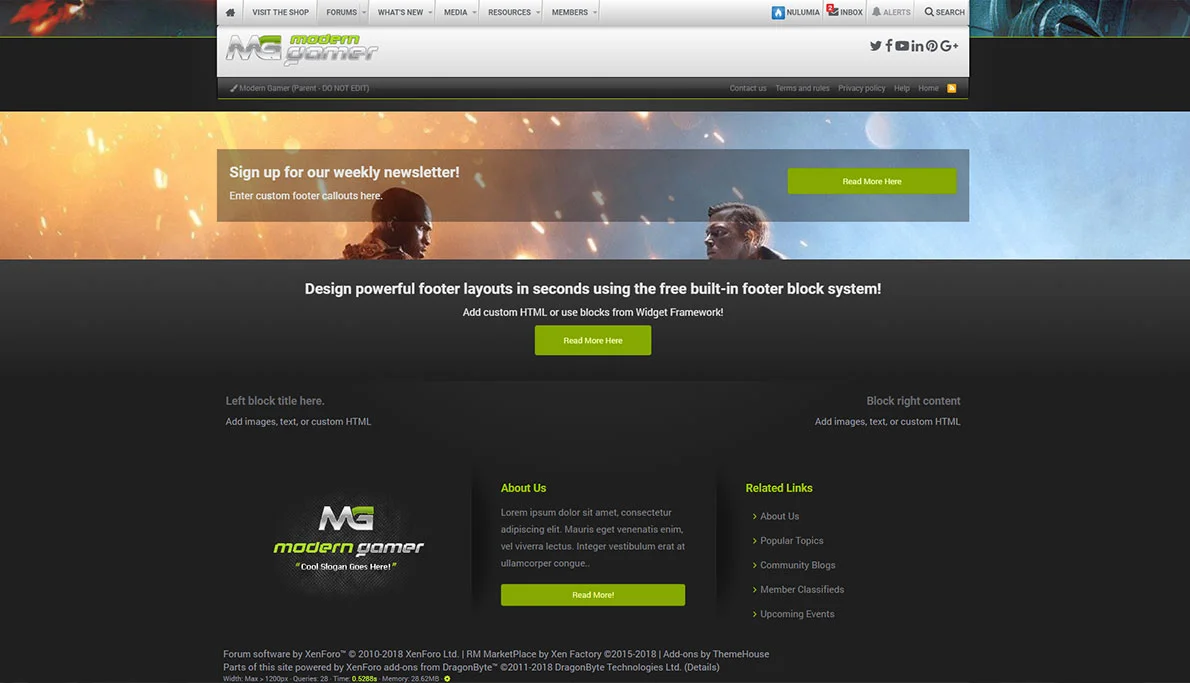Viewport: 1190px width, 683px height.
Task: Expand the Members dropdown arrow
Action: 595,13
